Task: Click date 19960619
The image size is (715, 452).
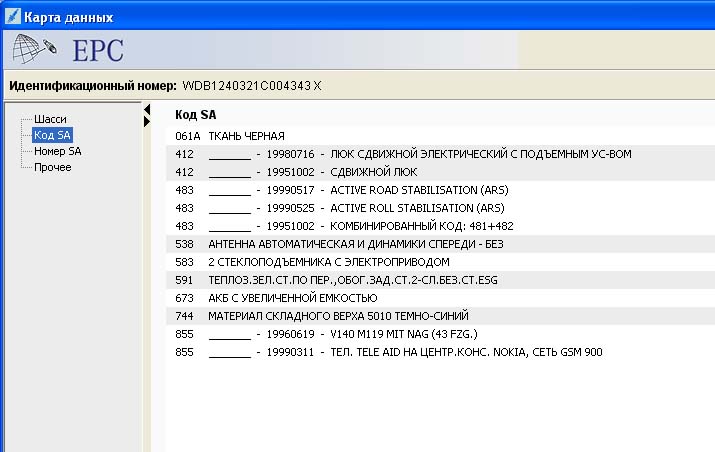Action: click(290, 334)
